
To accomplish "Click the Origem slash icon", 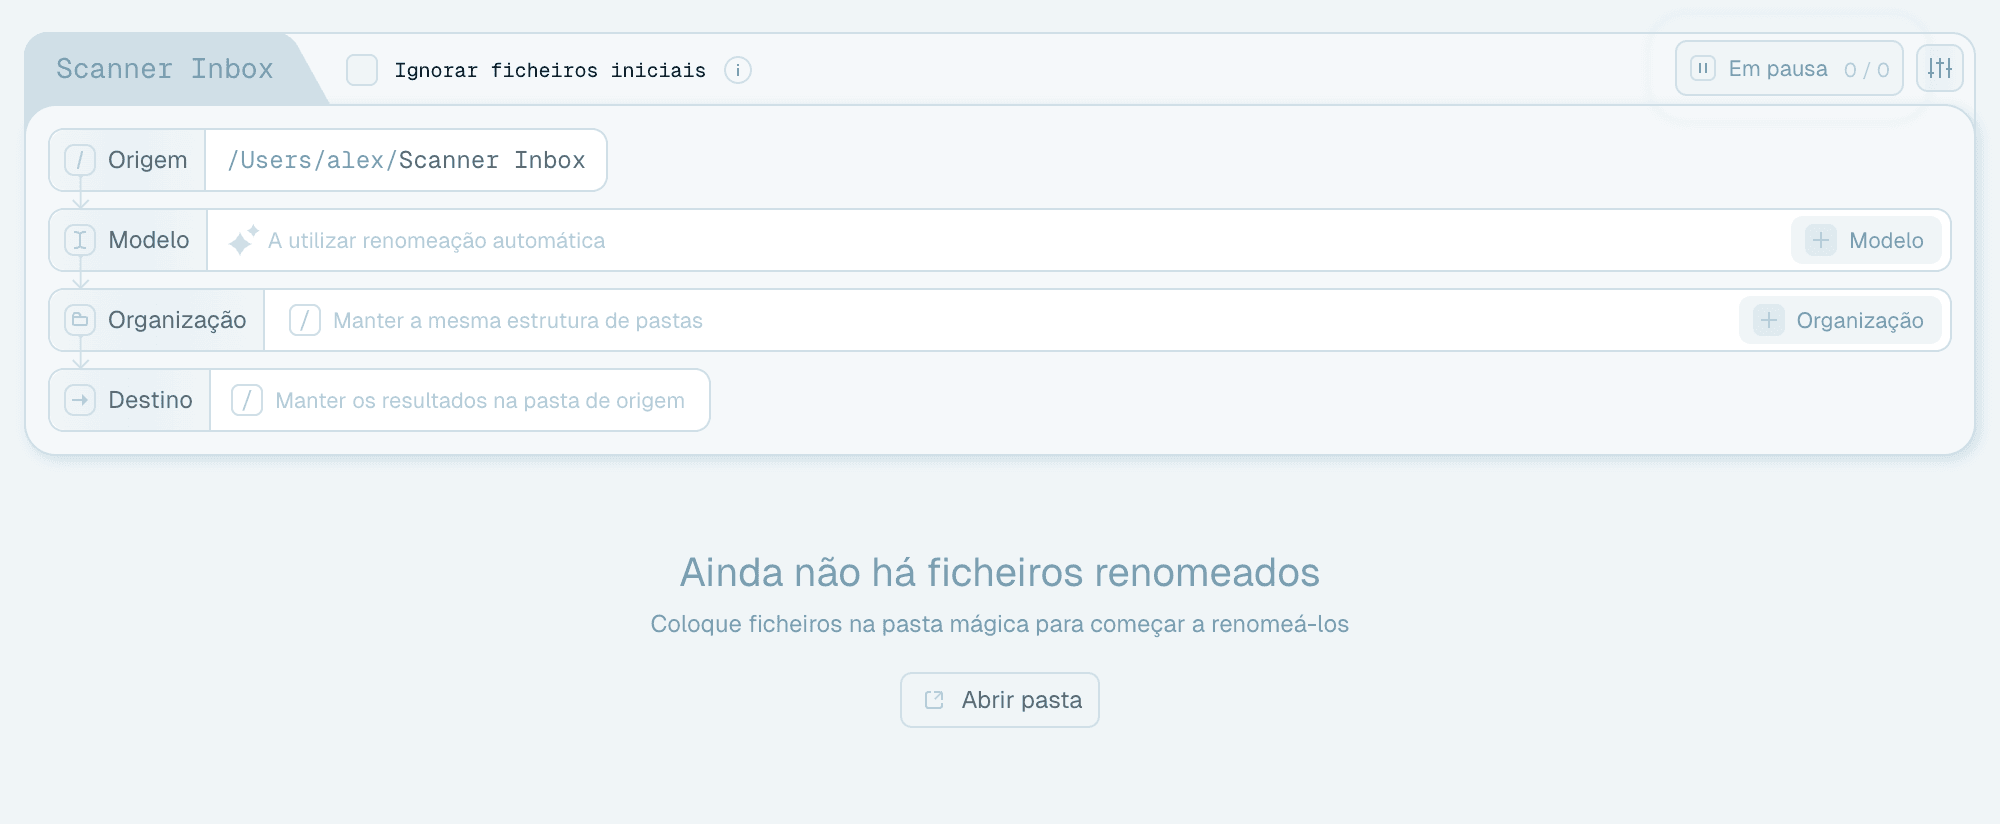I will [x=80, y=160].
